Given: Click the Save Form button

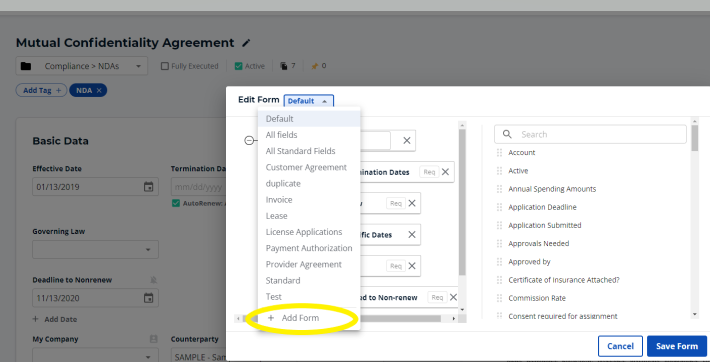Looking at the screenshot, I should (677, 346).
